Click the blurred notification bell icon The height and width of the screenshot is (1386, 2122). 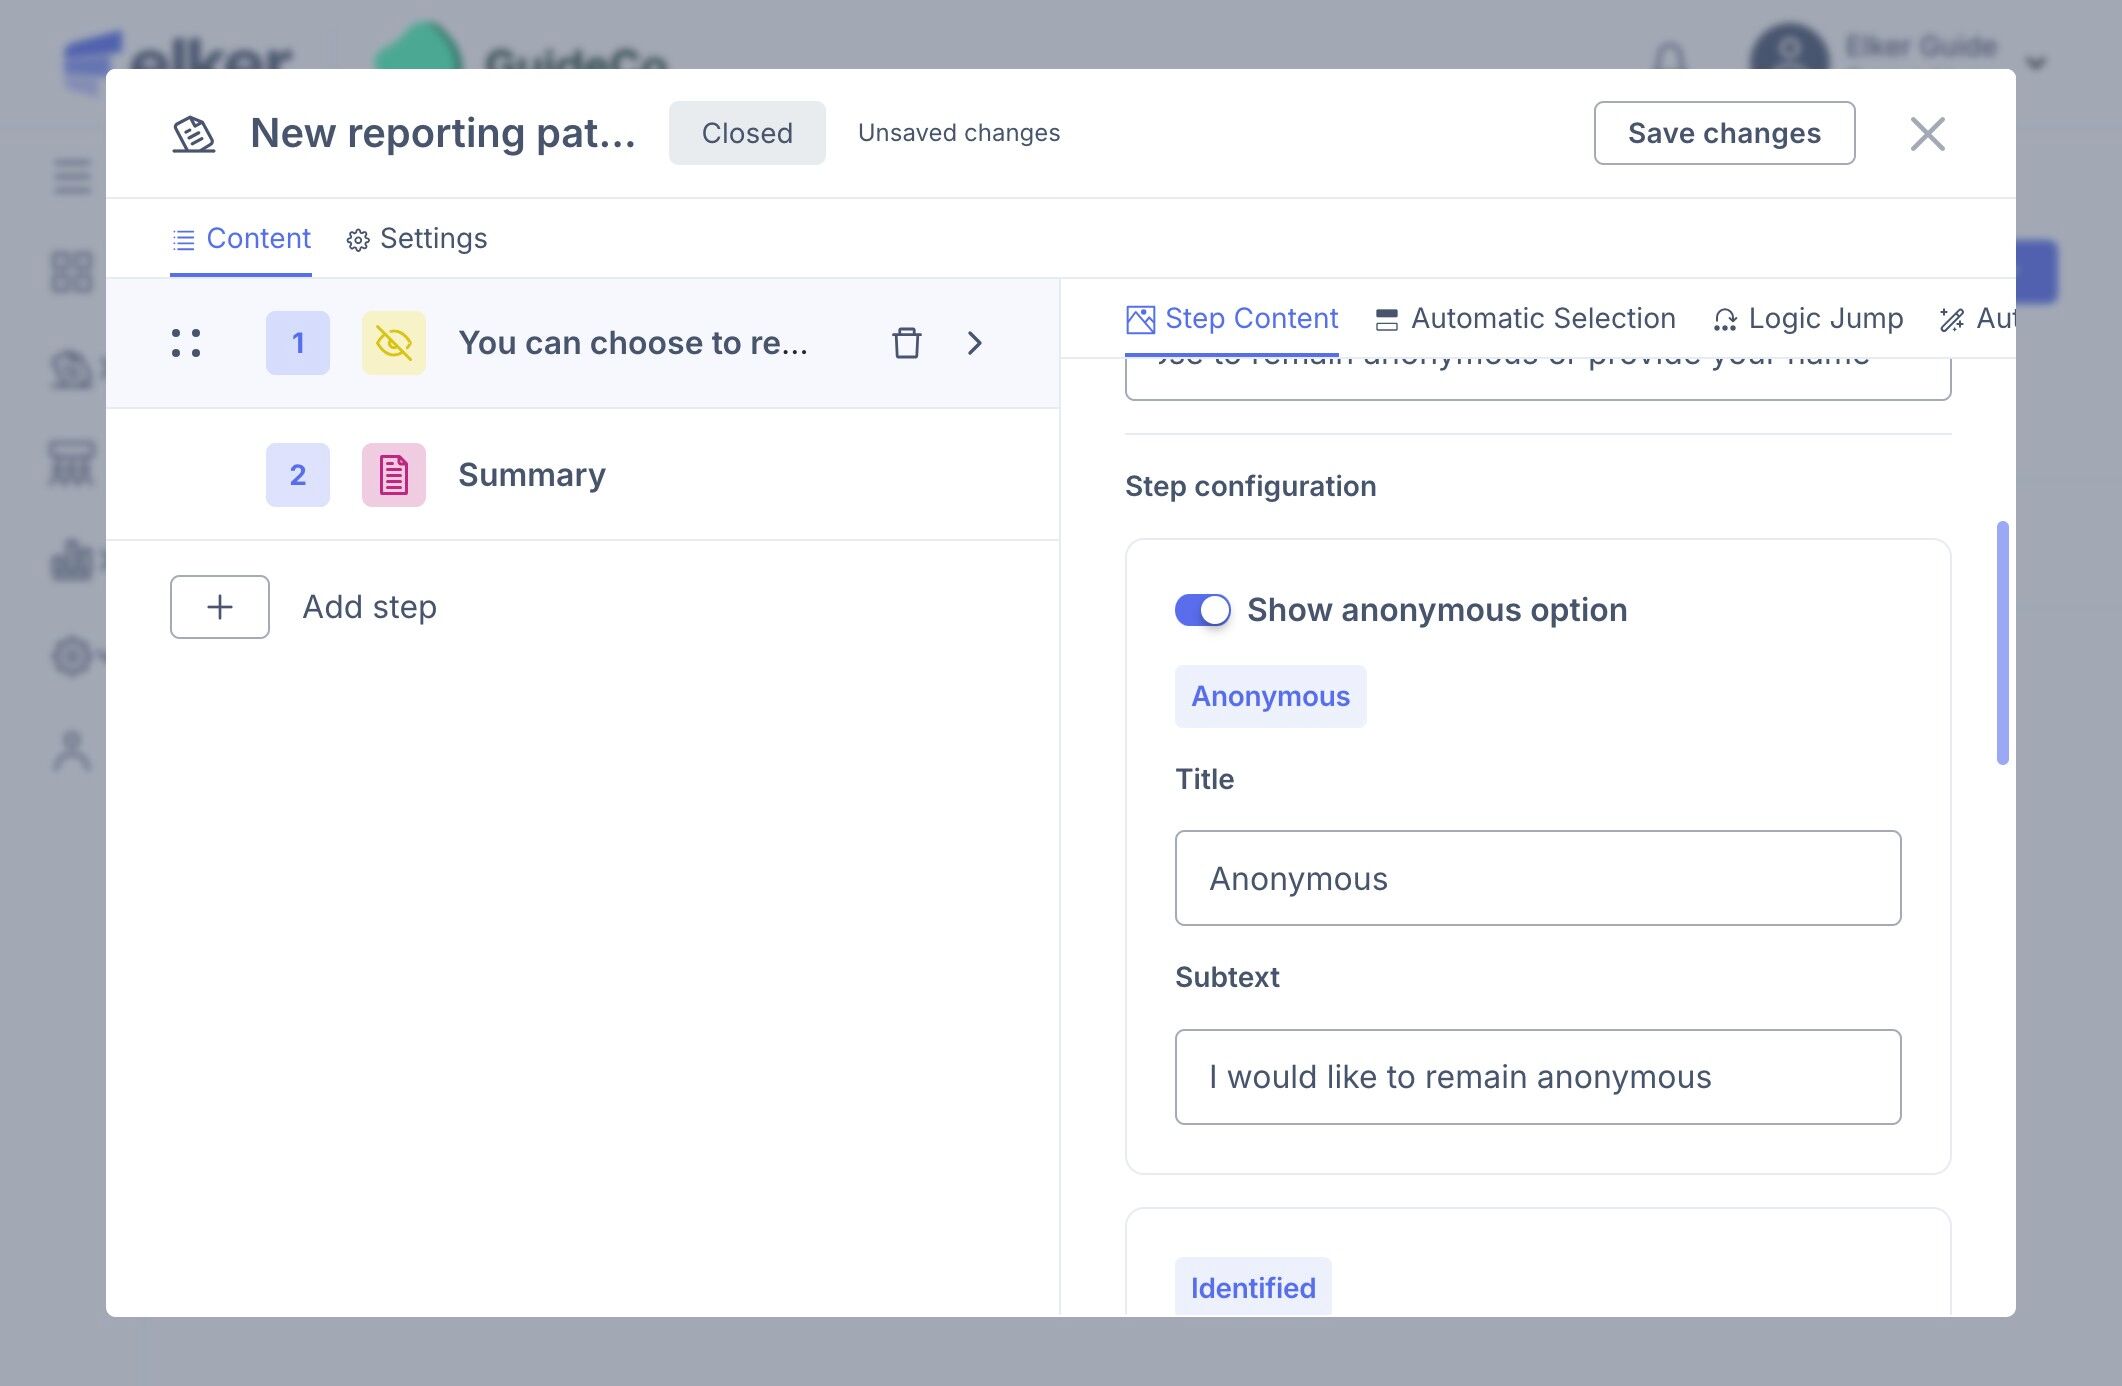click(1669, 58)
